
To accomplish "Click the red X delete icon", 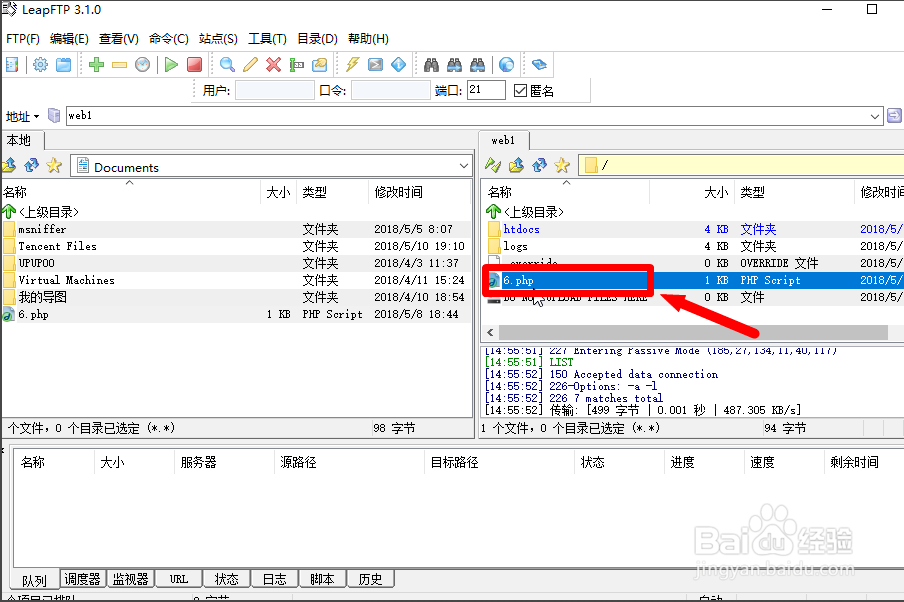I will [273, 65].
